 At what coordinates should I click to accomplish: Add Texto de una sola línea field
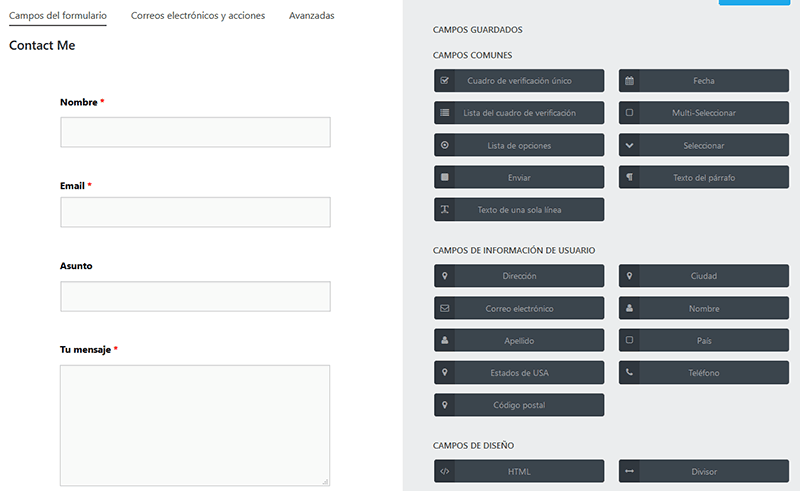coord(519,209)
